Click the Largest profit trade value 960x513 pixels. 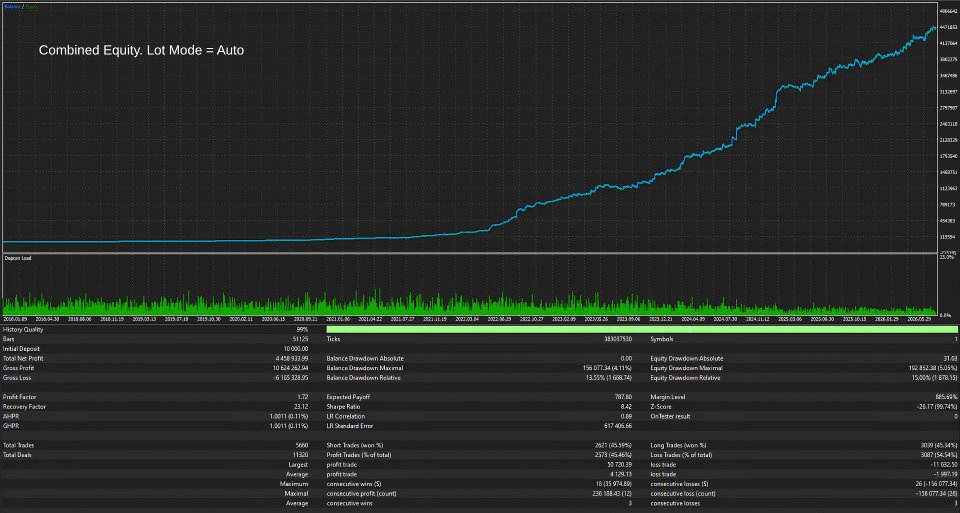click(619, 465)
